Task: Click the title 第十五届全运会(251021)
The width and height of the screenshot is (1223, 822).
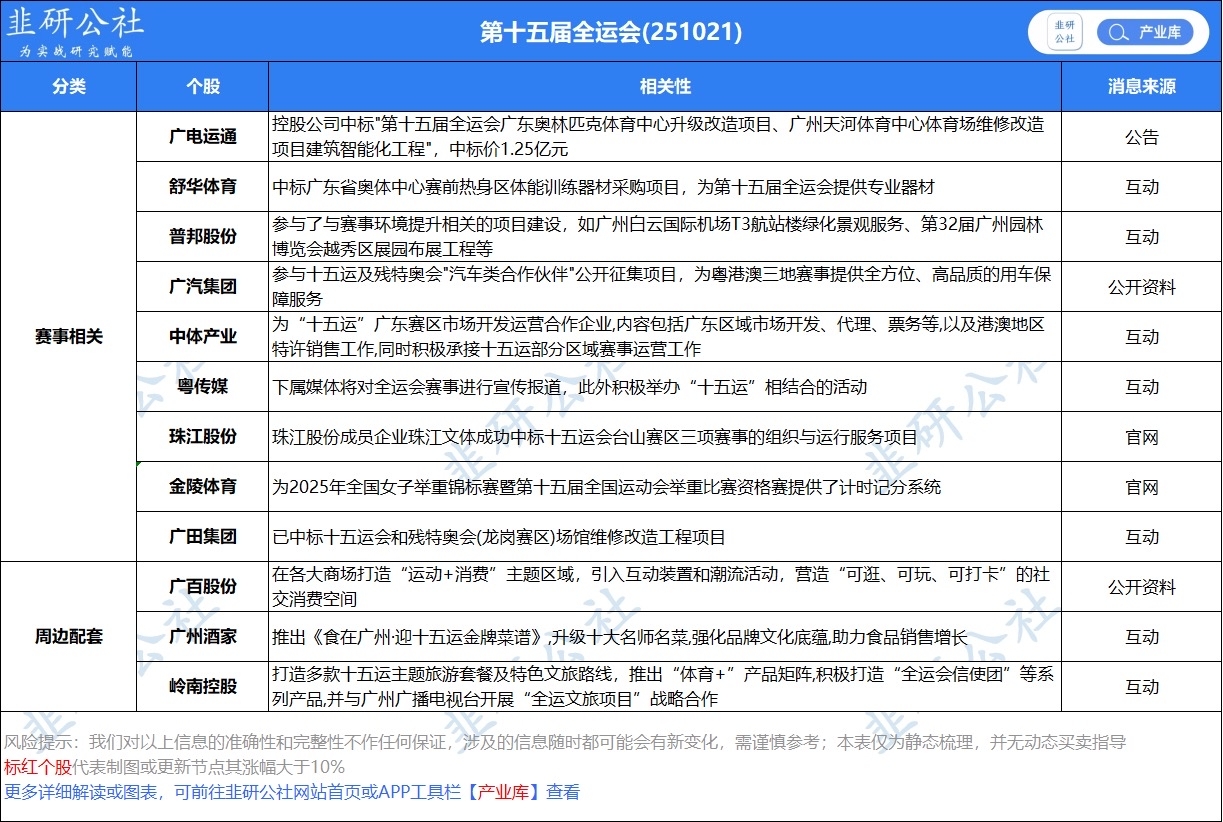Action: [x=611, y=32]
